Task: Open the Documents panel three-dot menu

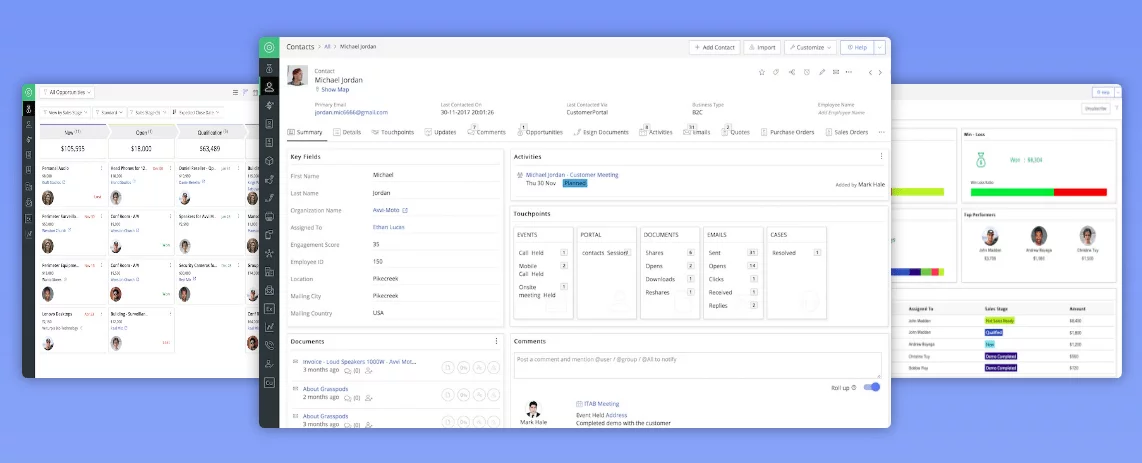Action: 496,341
